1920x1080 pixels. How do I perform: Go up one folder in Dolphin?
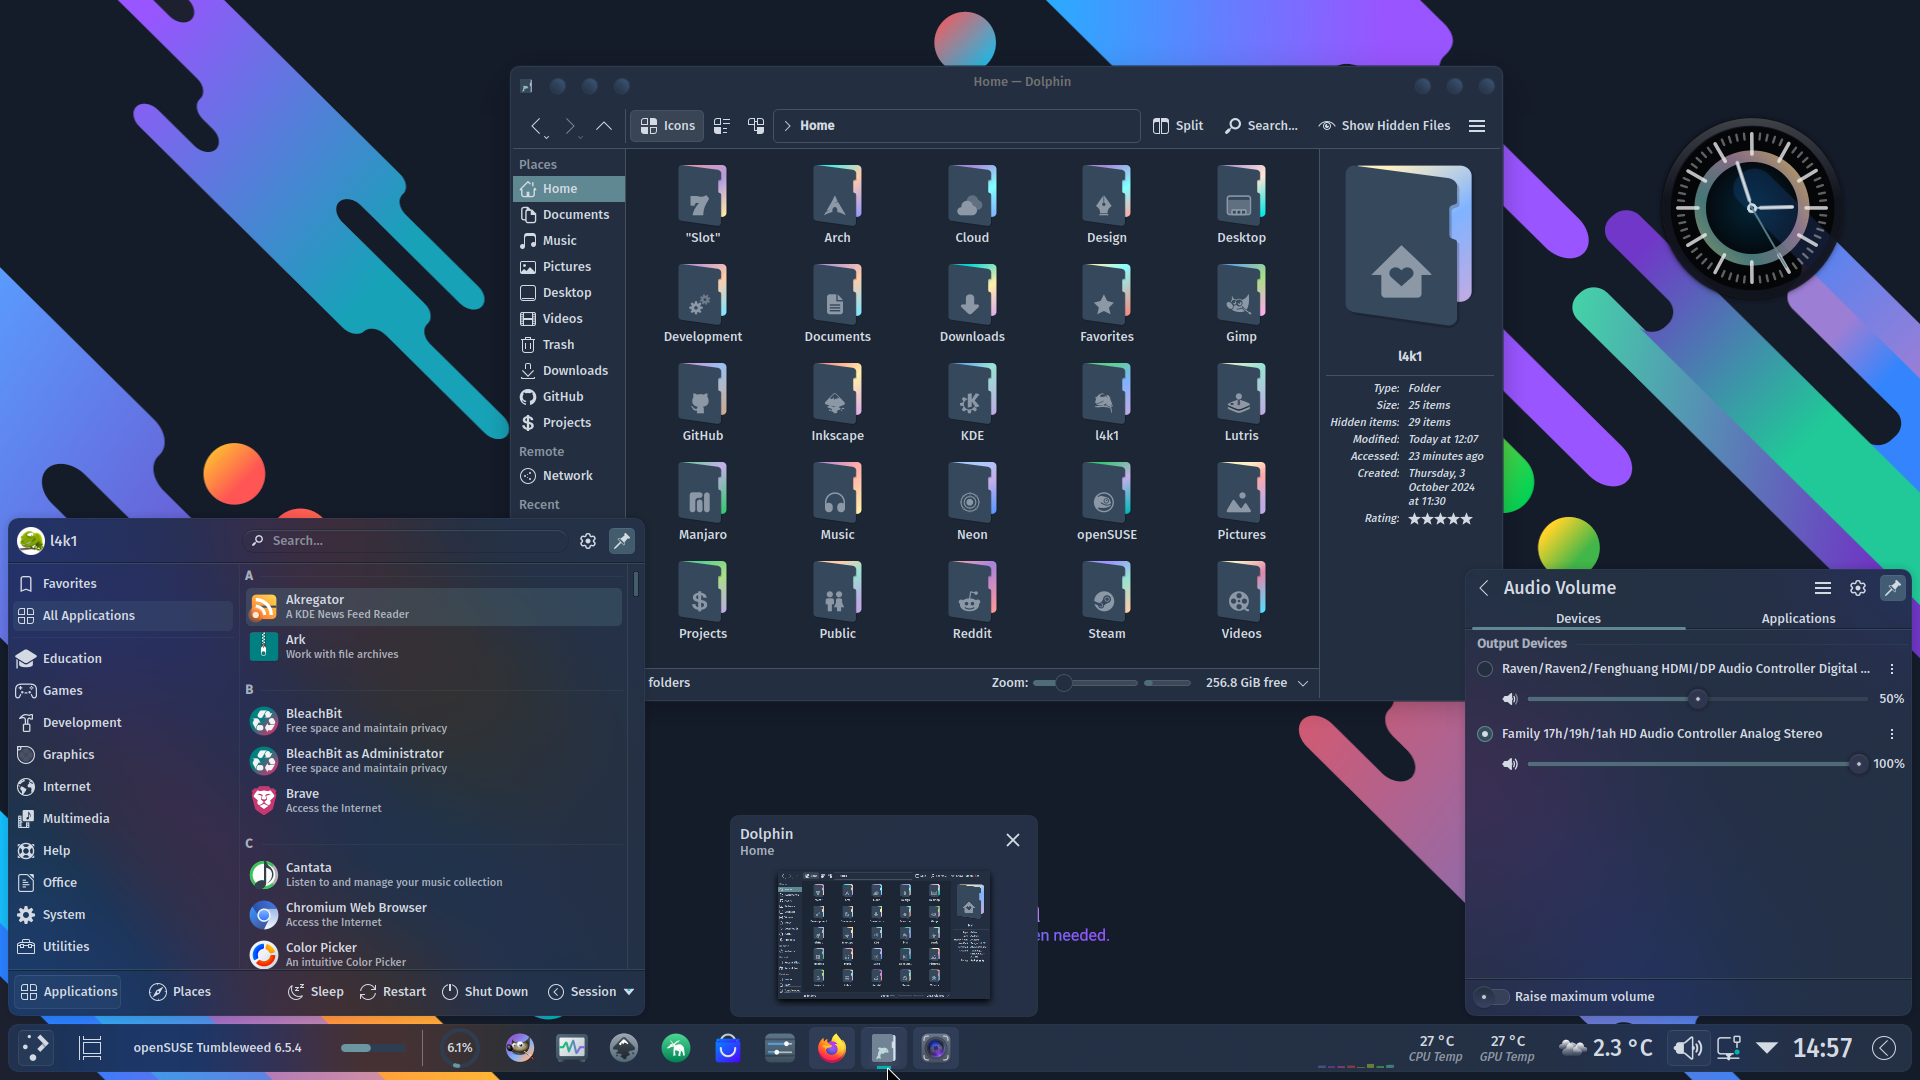pyautogui.click(x=604, y=126)
